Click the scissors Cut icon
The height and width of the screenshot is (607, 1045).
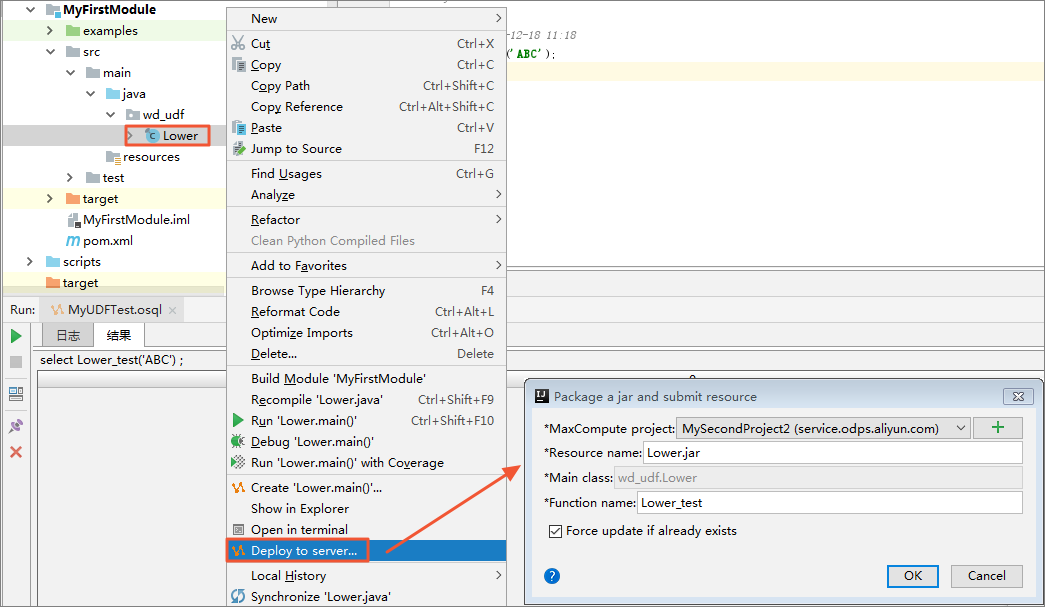click(x=238, y=43)
